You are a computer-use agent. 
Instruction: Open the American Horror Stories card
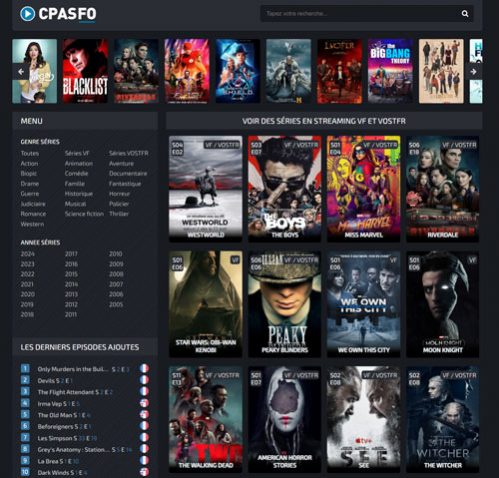285,419
